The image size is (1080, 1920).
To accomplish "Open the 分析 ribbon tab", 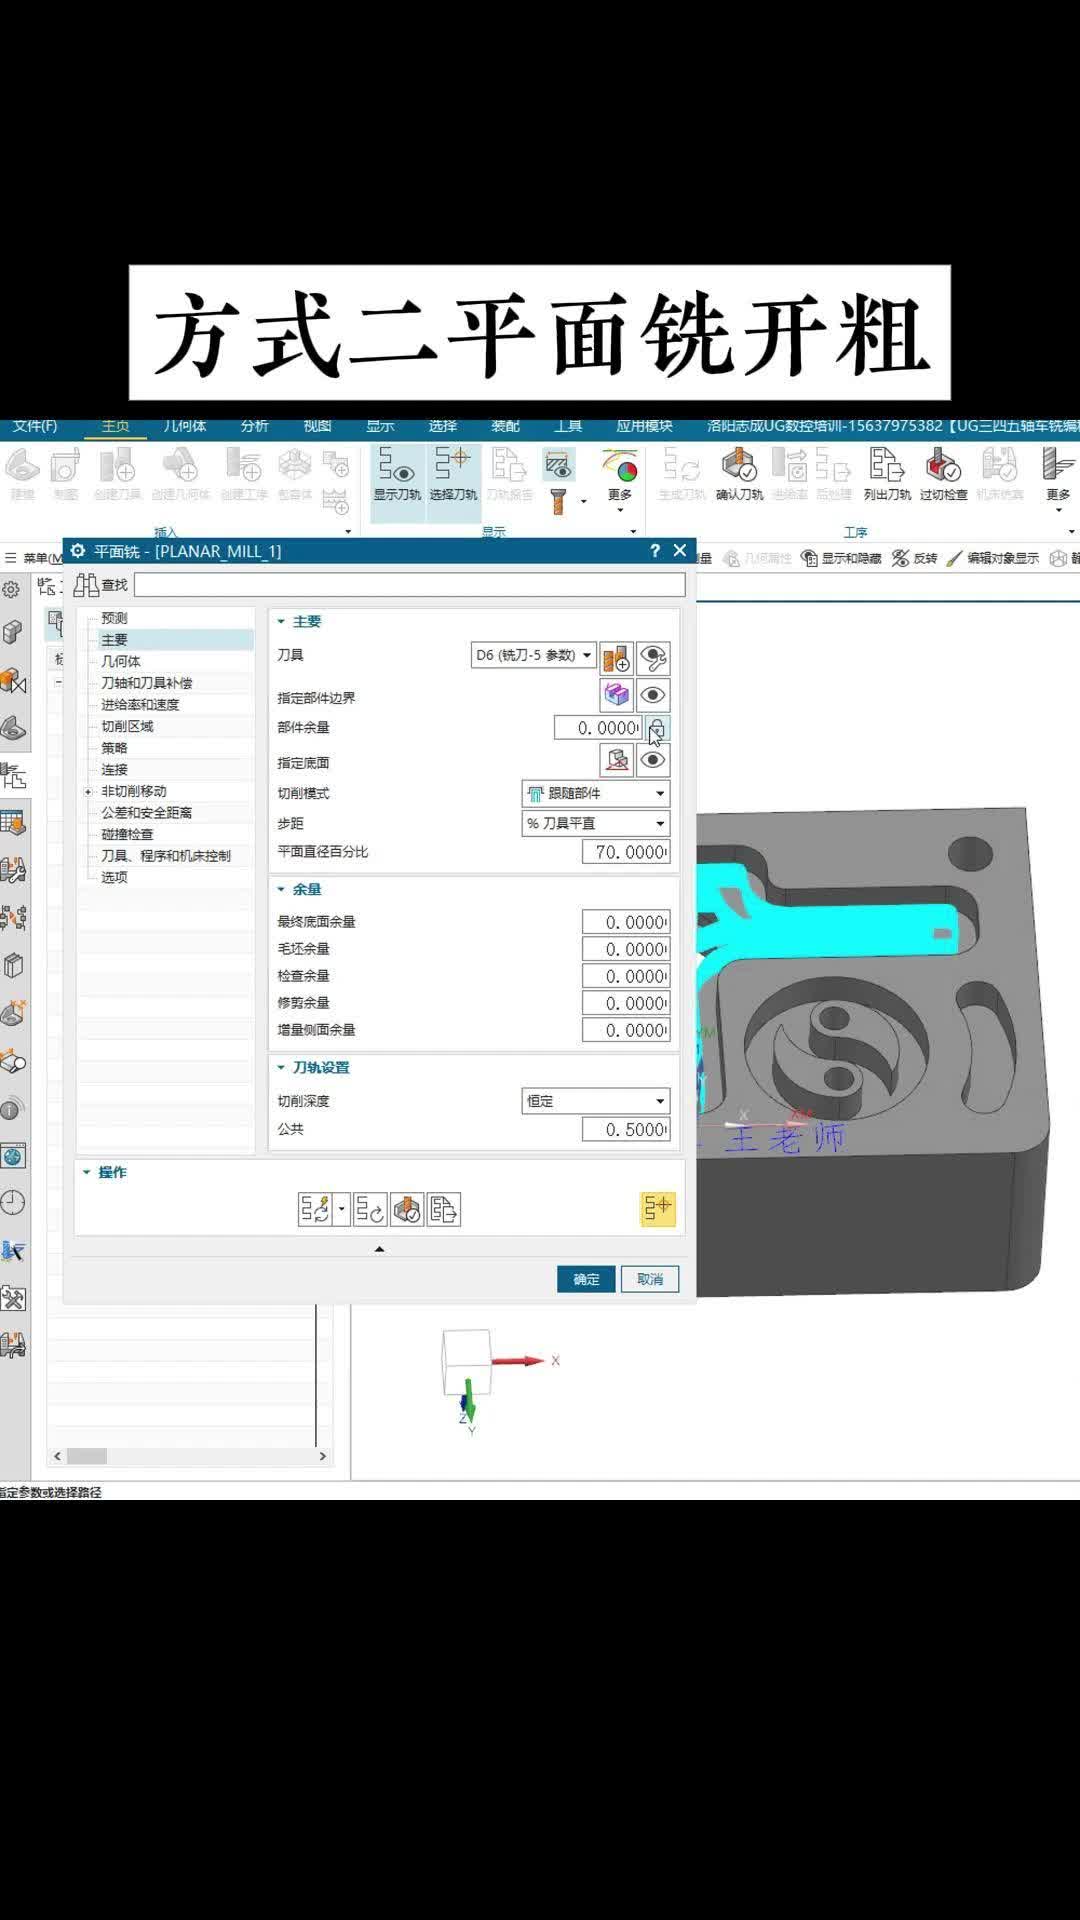I will [254, 426].
